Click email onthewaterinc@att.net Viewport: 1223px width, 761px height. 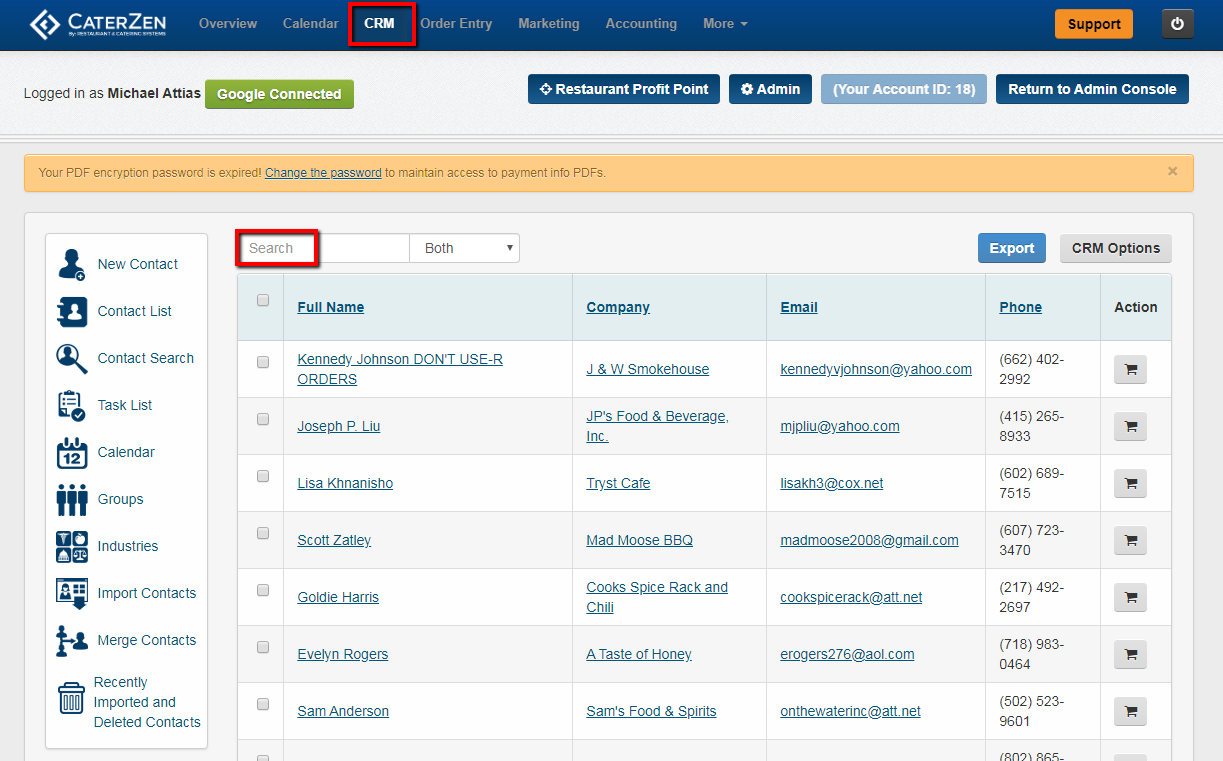(x=851, y=711)
